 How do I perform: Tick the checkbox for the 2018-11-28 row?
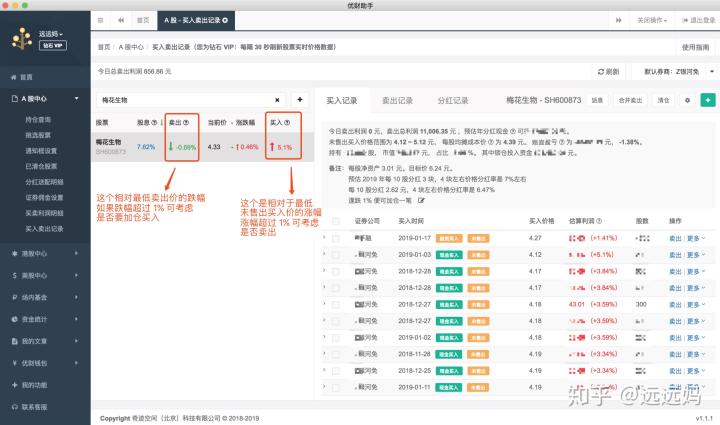click(x=336, y=354)
